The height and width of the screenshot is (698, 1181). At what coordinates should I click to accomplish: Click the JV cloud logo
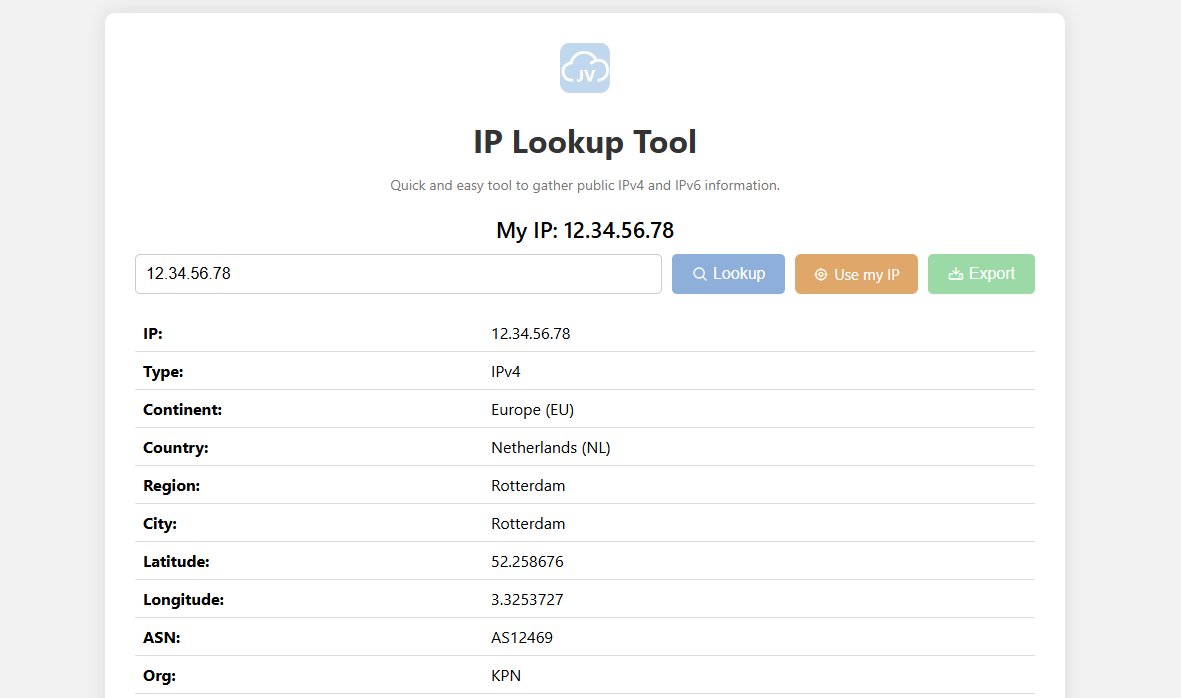coord(584,68)
